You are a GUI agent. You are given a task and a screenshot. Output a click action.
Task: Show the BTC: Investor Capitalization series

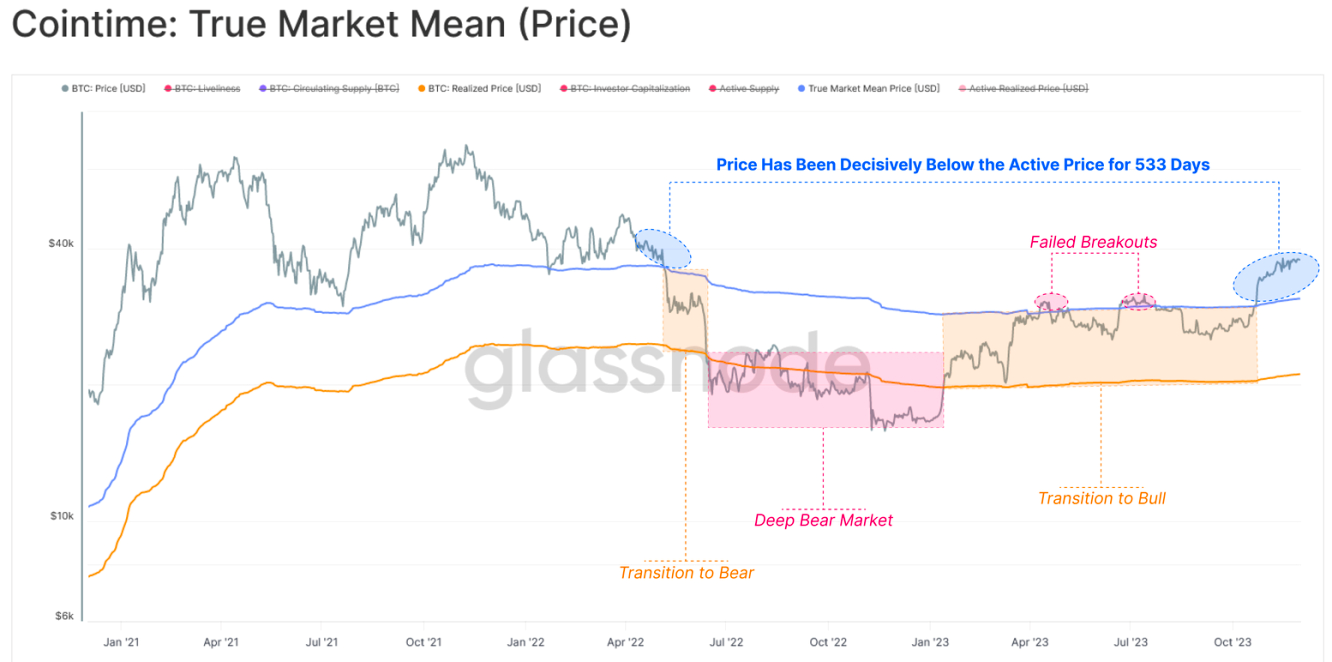(x=630, y=89)
